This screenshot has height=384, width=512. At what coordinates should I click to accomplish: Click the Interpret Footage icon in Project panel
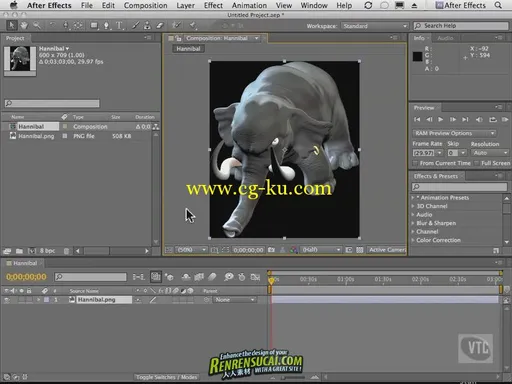7,251
